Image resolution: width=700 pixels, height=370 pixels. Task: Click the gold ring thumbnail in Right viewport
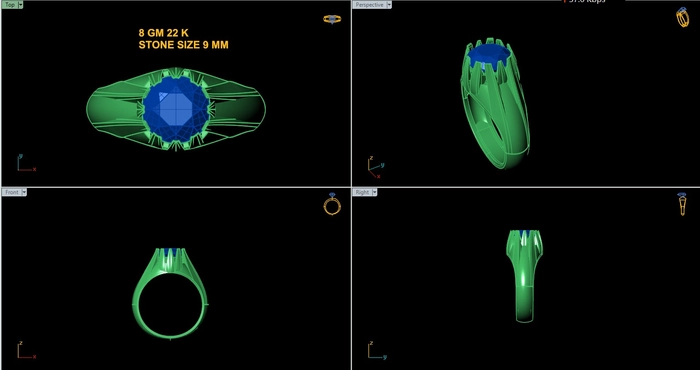(x=682, y=204)
